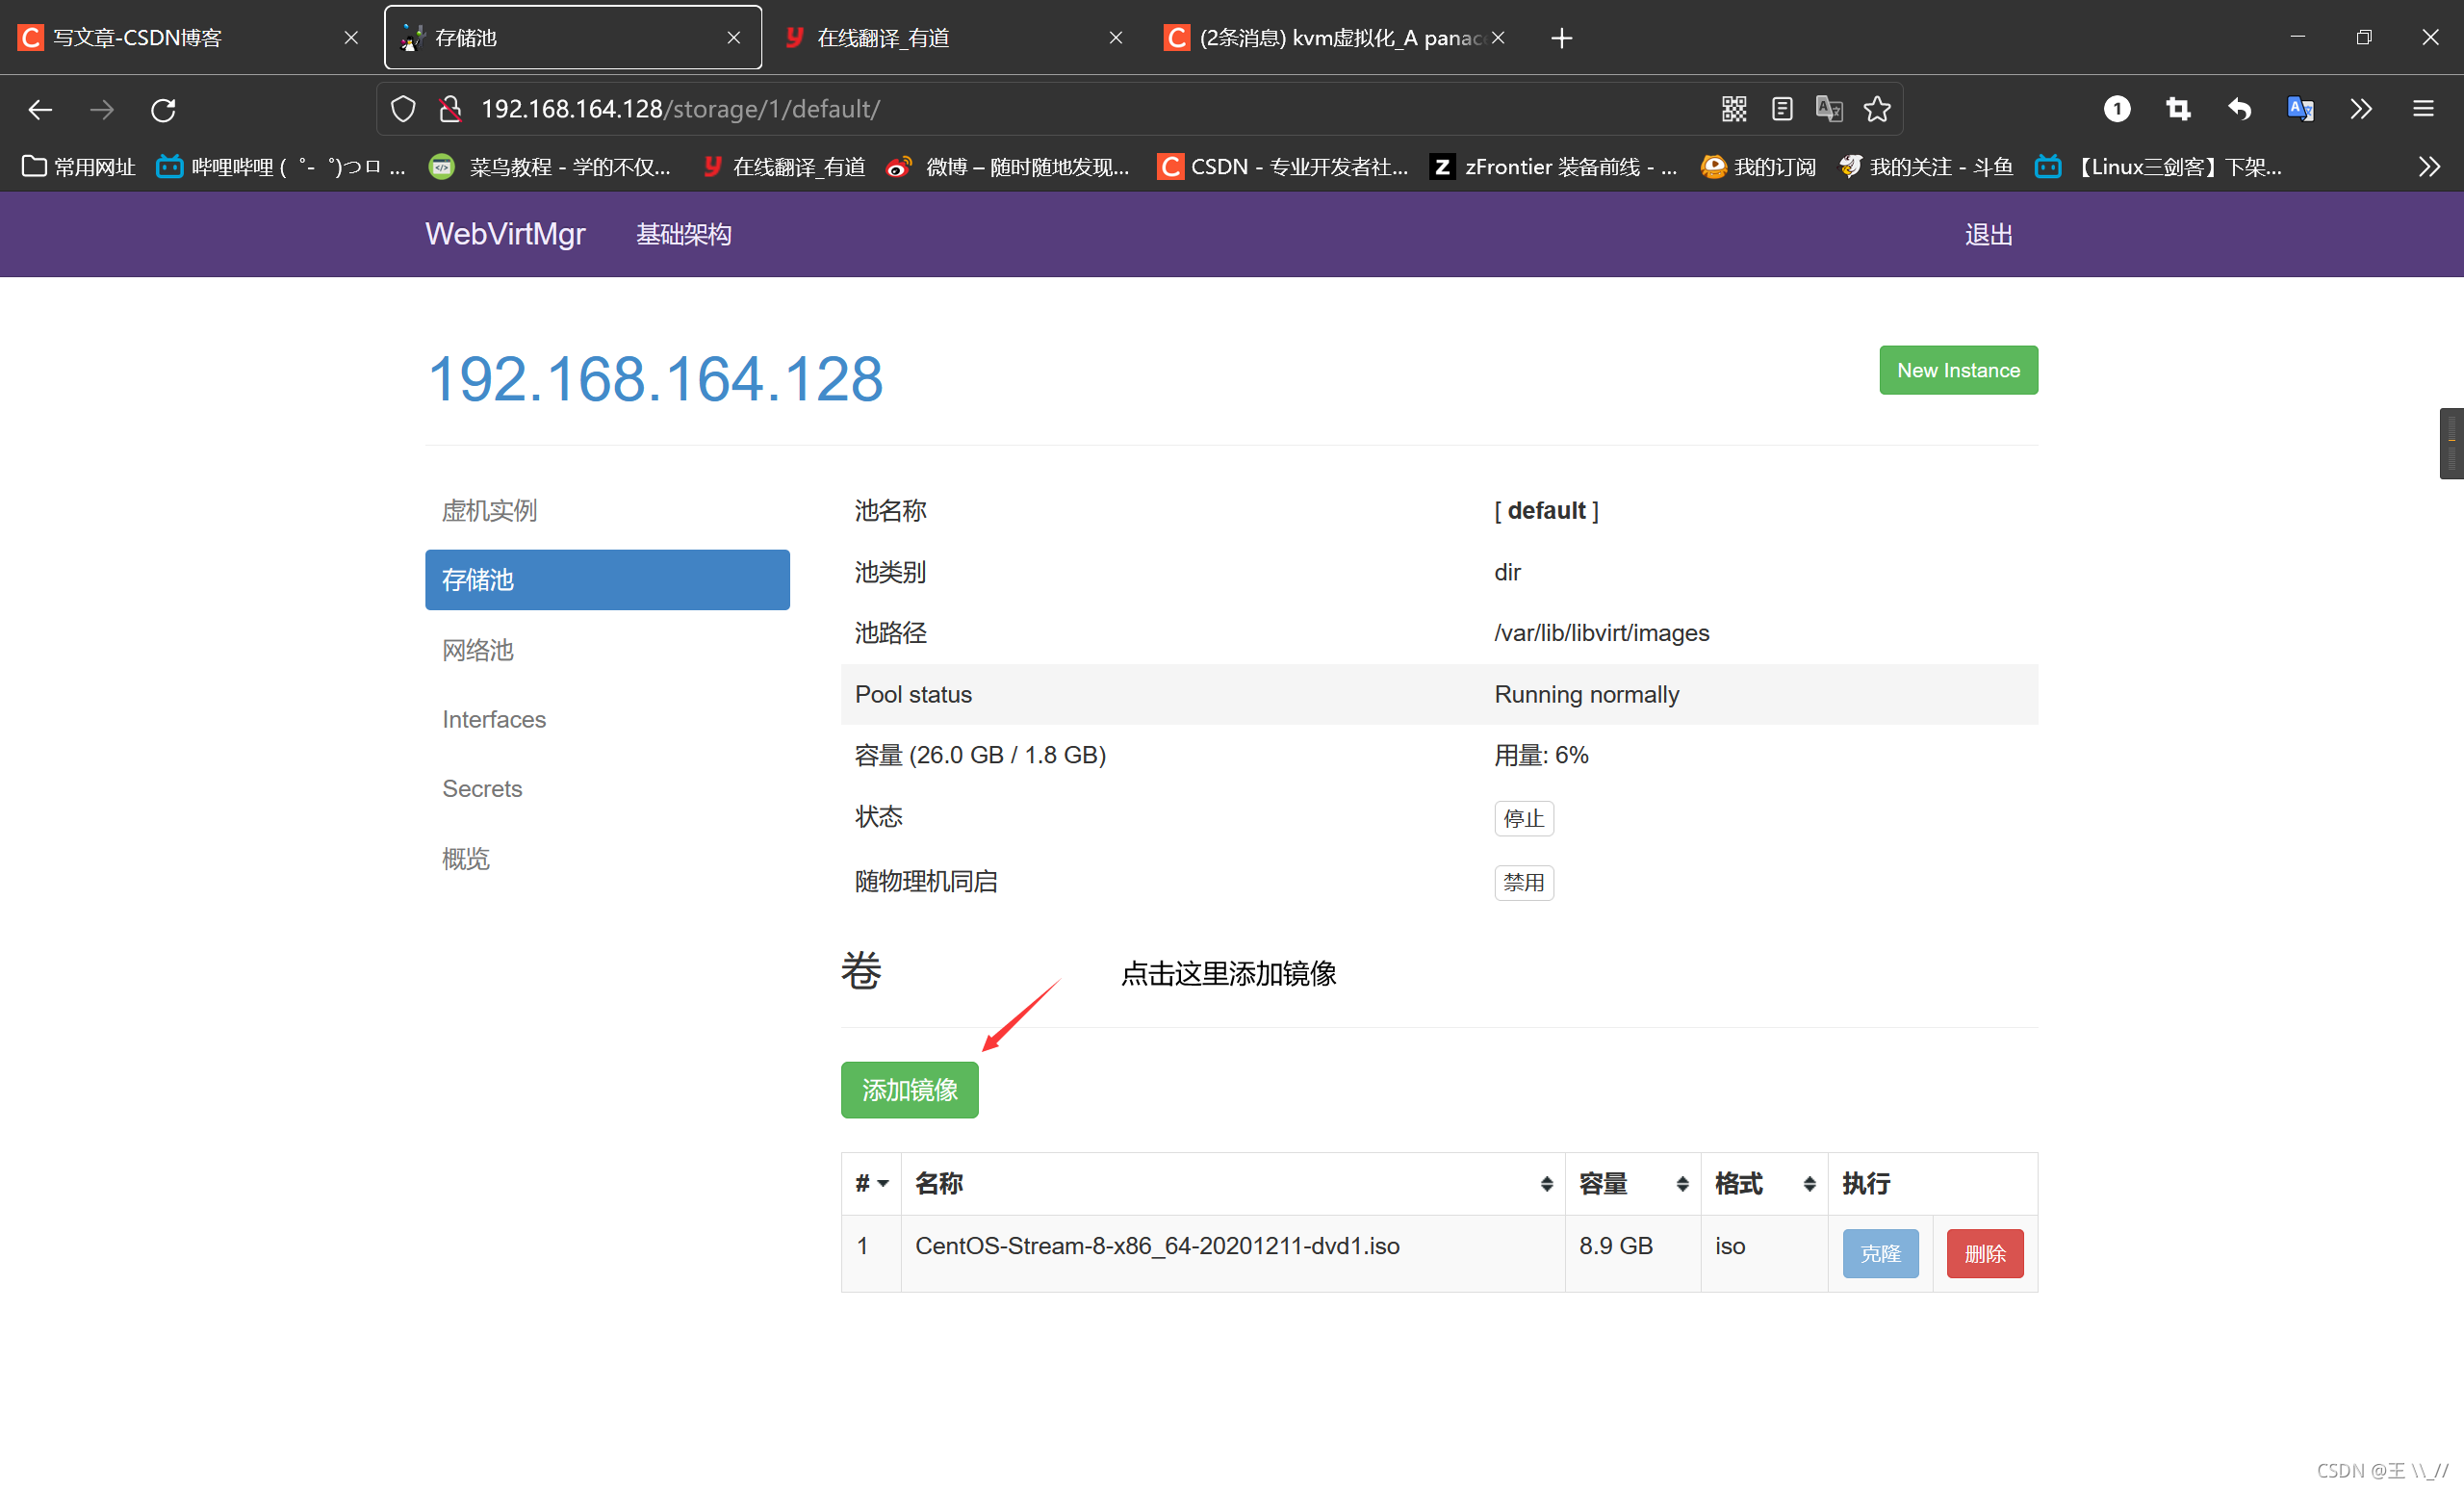Open the 我的关注 - 斗鱼 bookmark
This screenshot has height=1490, width=2464.
pos(1926,166)
